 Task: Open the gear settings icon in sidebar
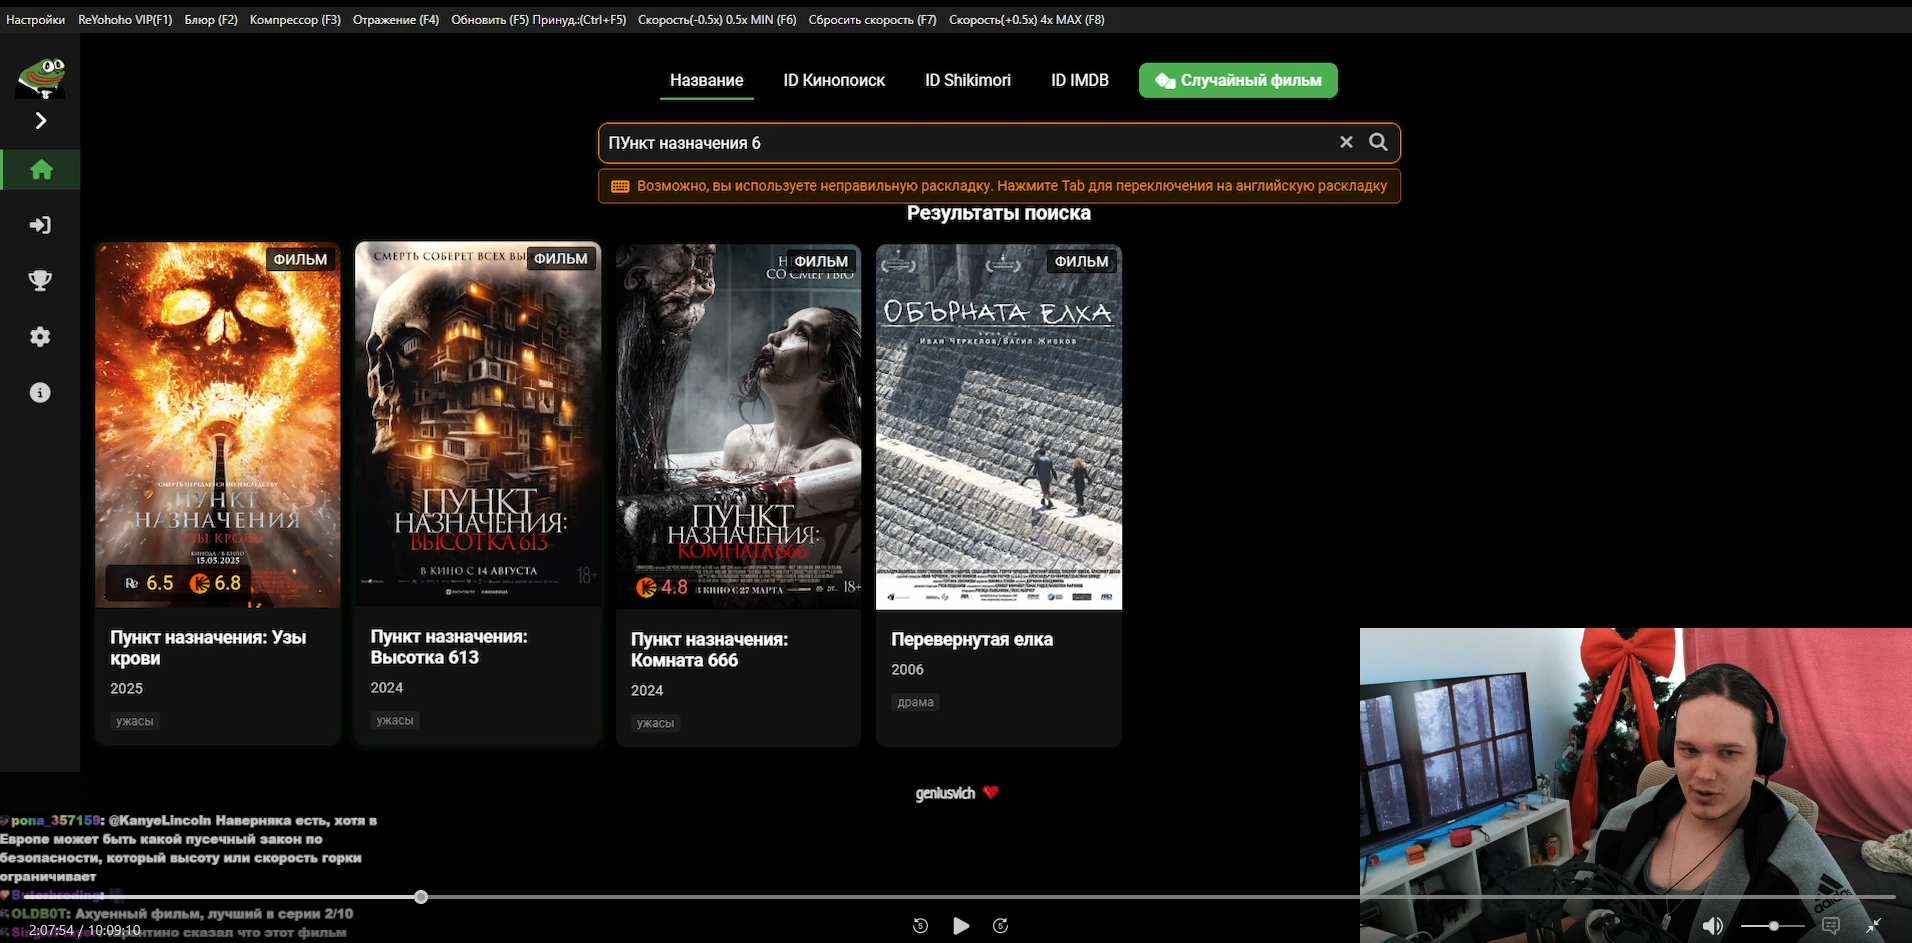(x=40, y=337)
